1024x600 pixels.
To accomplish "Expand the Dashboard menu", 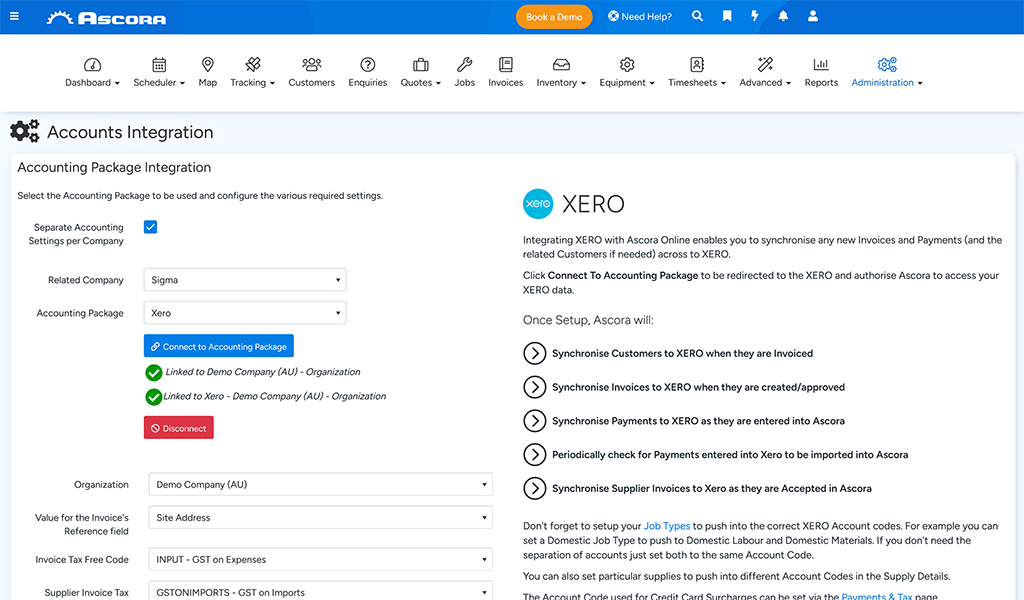I will click(117, 83).
